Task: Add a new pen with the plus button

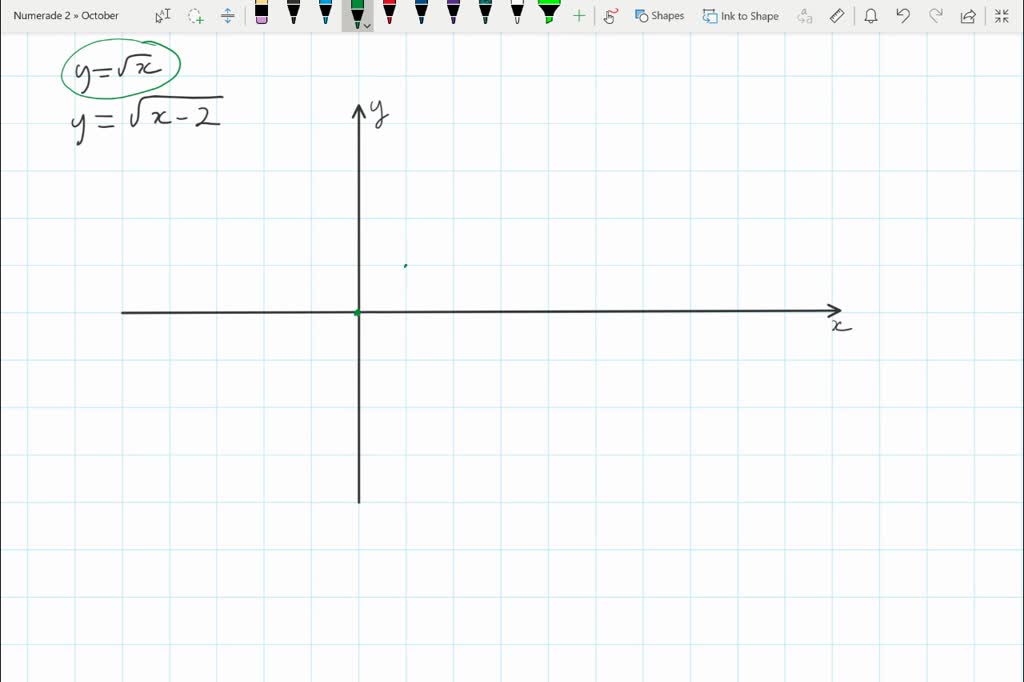Action: pos(578,14)
